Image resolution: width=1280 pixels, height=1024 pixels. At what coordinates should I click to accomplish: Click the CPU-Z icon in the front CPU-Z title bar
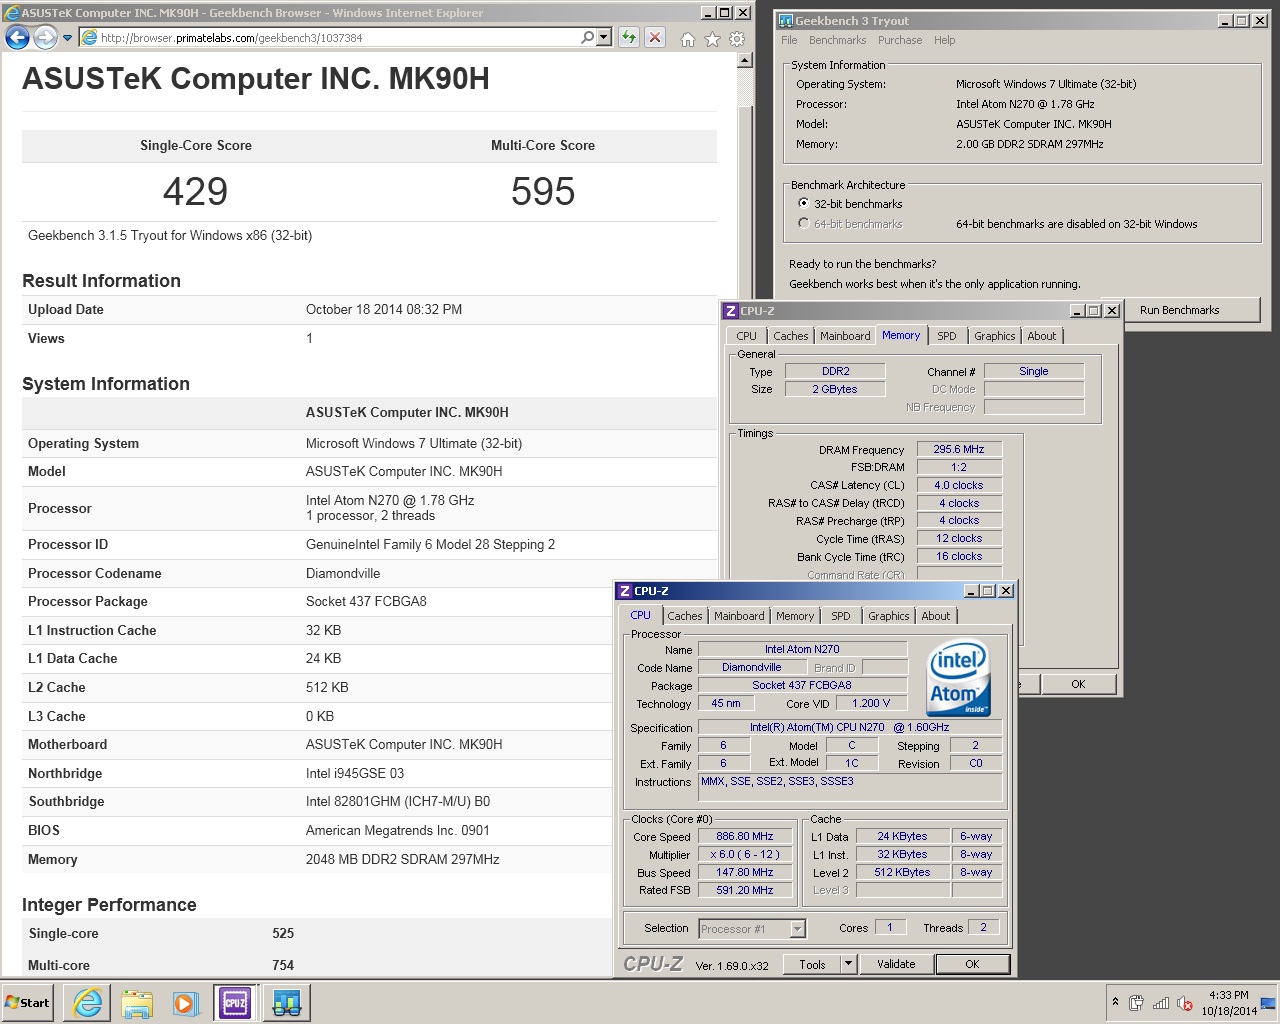(625, 591)
